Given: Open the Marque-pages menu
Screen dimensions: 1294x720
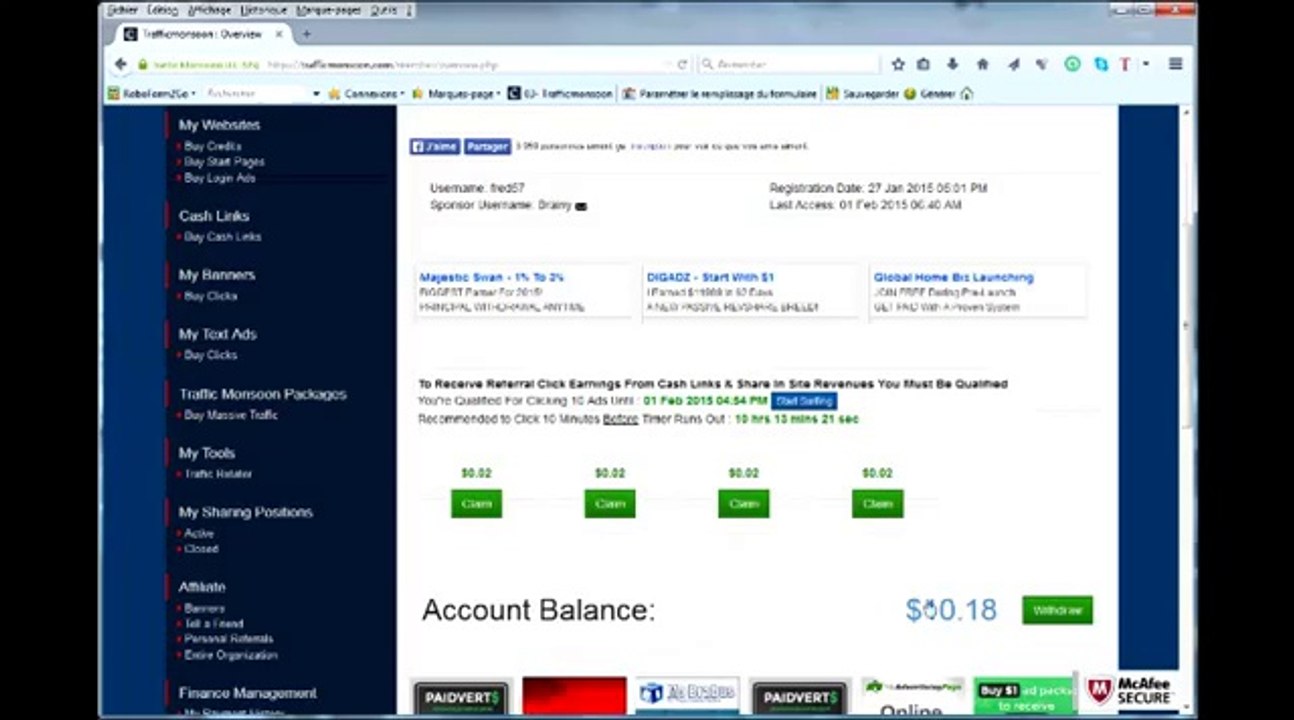Looking at the screenshot, I should point(326,9).
